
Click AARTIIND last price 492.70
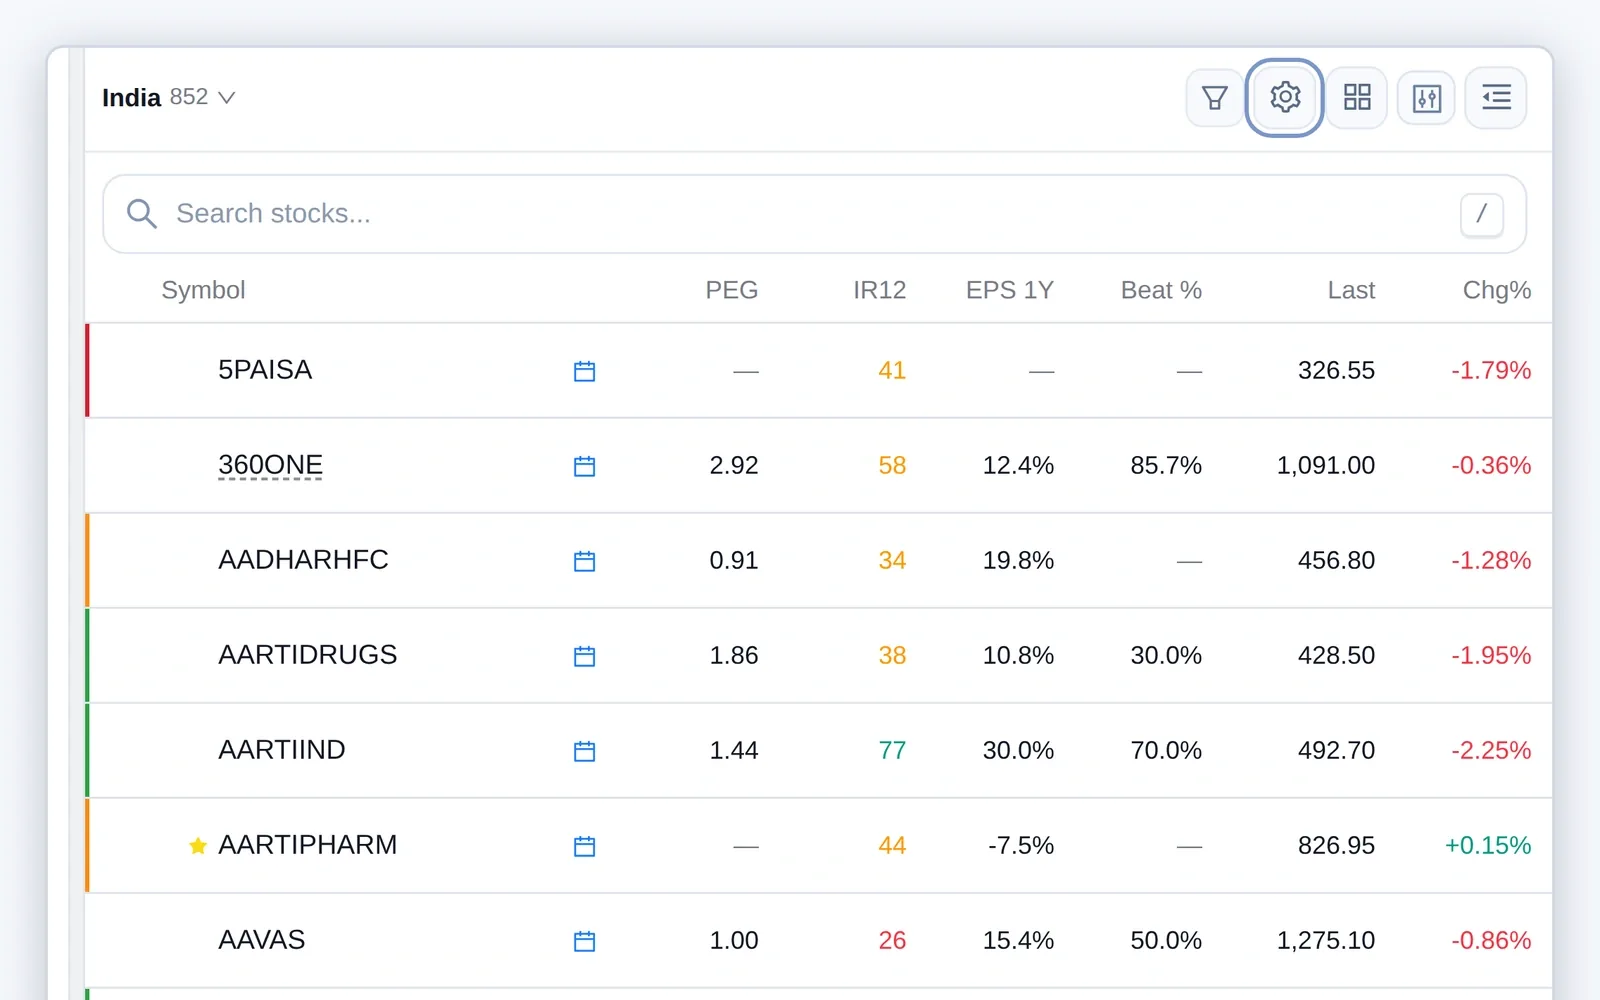(x=1336, y=751)
